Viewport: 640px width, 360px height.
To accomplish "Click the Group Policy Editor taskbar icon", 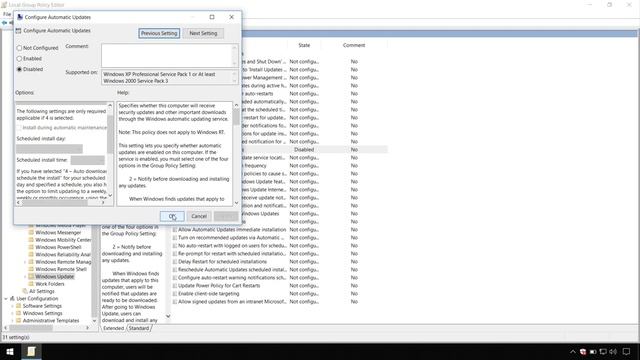I will (x=31, y=351).
